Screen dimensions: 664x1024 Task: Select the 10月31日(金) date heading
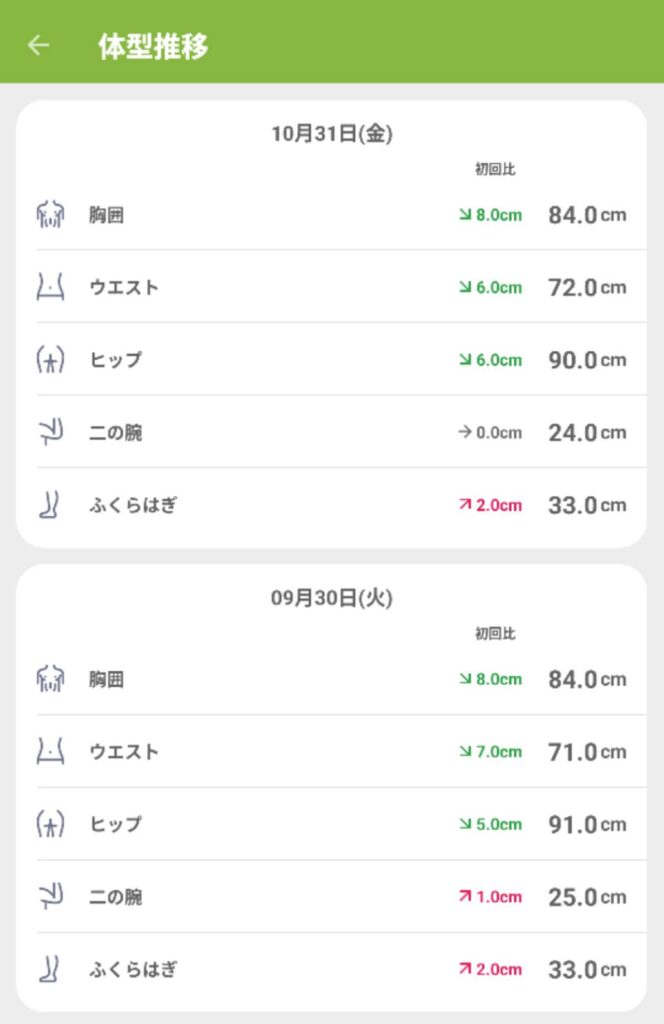[332, 134]
